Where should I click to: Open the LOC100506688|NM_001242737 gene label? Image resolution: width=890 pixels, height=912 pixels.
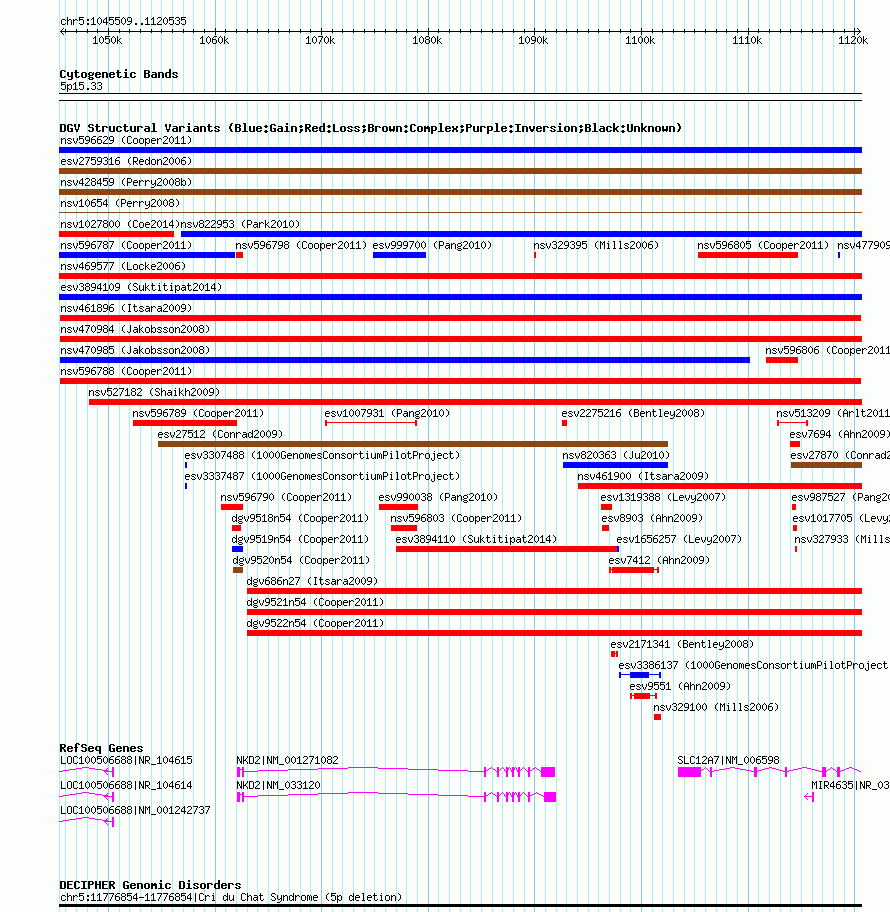click(x=135, y=810)
